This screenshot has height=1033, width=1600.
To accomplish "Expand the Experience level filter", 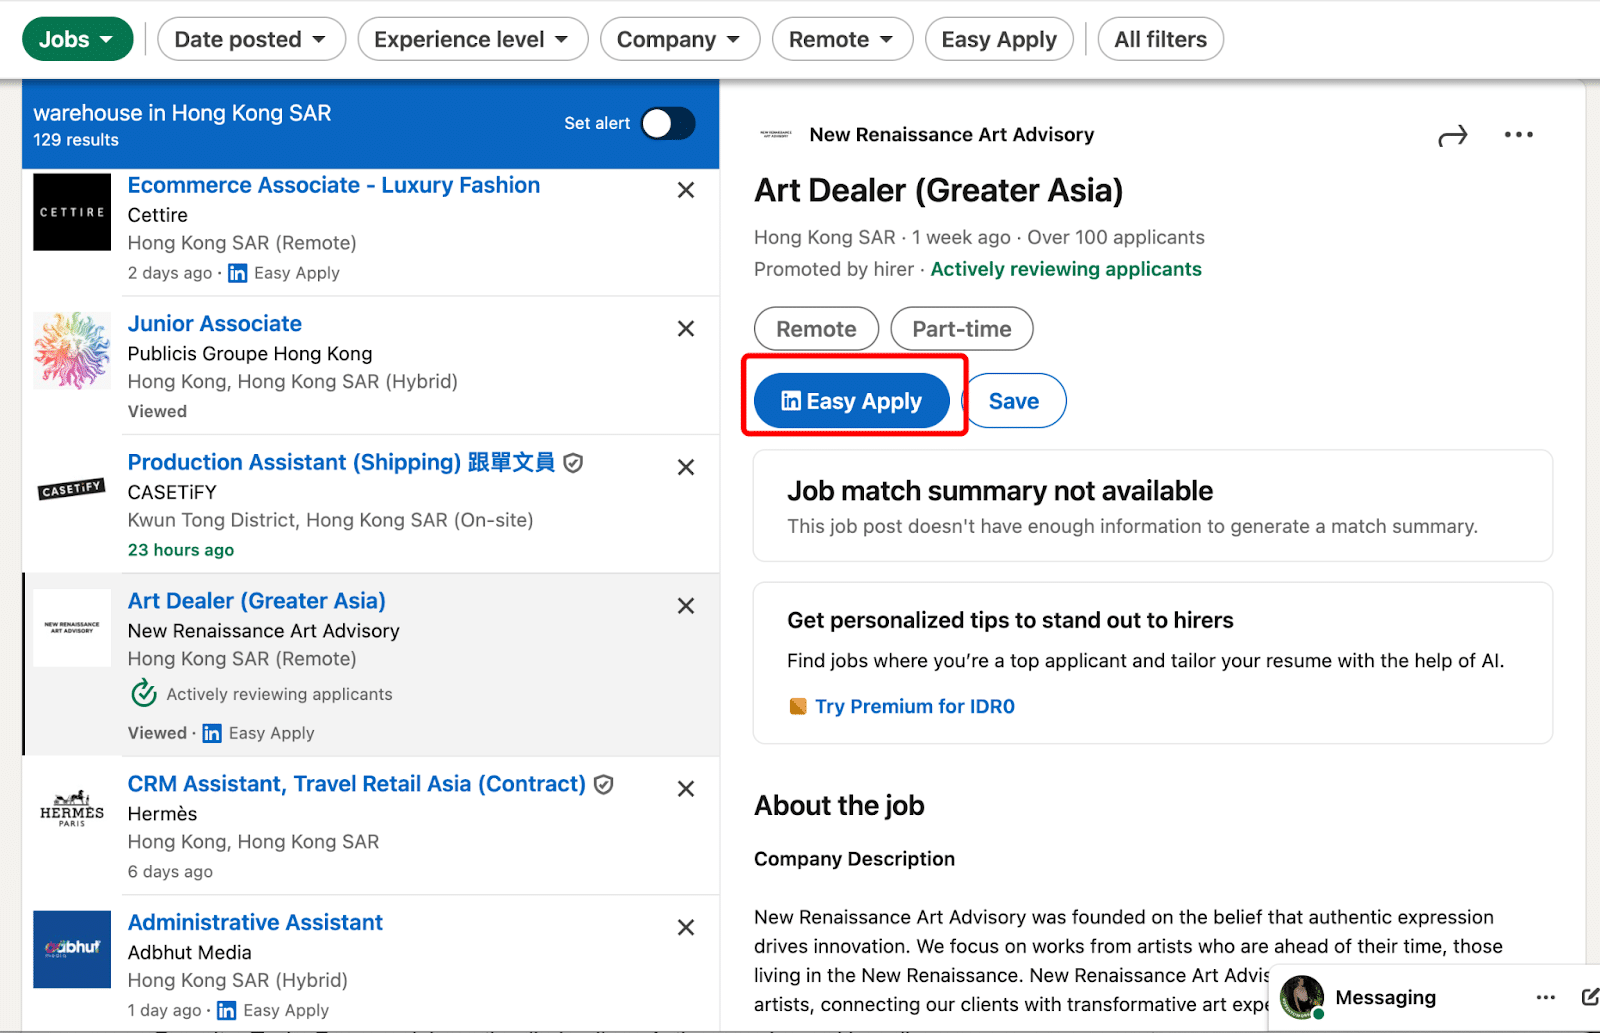I will coord(472,39).
